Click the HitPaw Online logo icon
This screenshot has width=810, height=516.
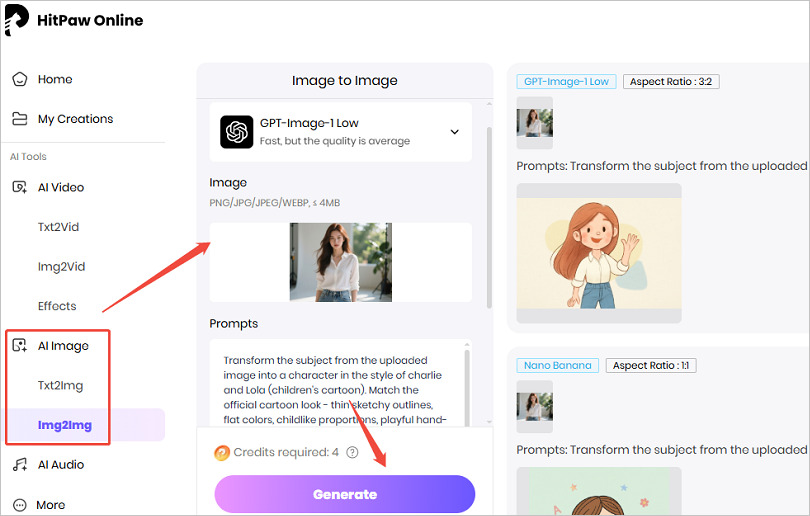click(x=15, y=20)
